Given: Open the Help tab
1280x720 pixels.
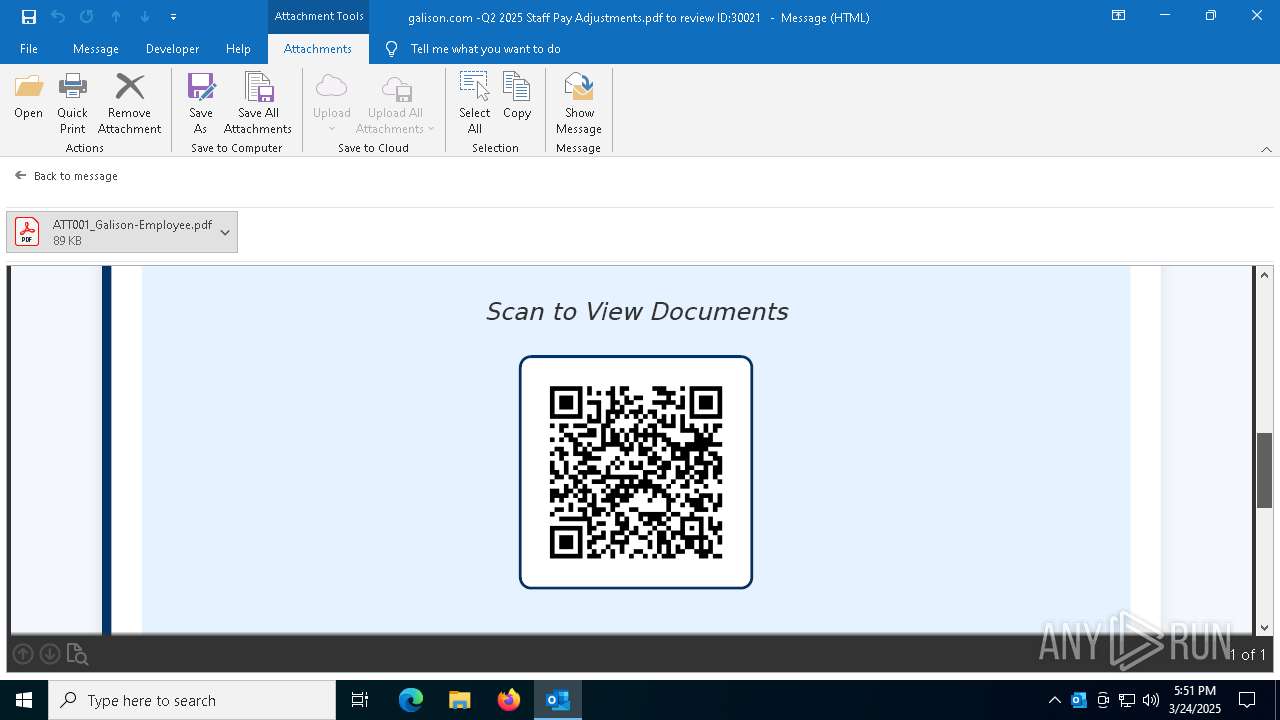Looking at the screenshot, I should (238, 49).
